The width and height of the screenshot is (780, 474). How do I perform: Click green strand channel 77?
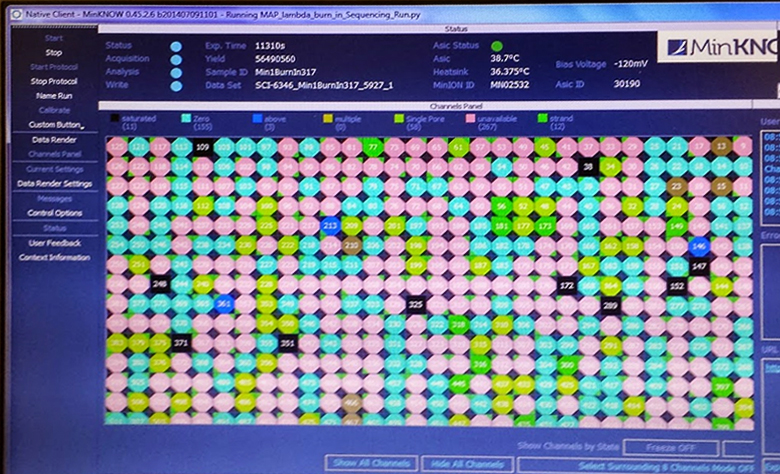[373, 148]
